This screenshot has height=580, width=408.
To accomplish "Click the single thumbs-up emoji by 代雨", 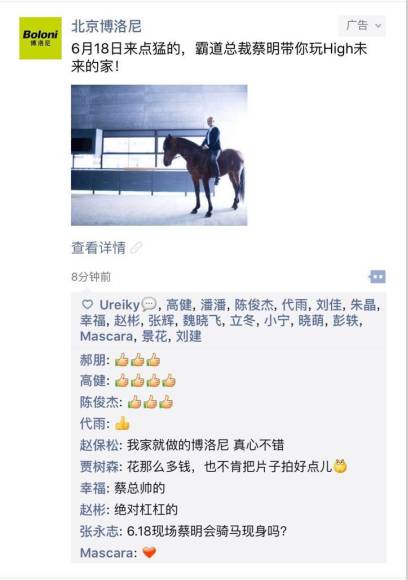I will click(x=122, y=424).
